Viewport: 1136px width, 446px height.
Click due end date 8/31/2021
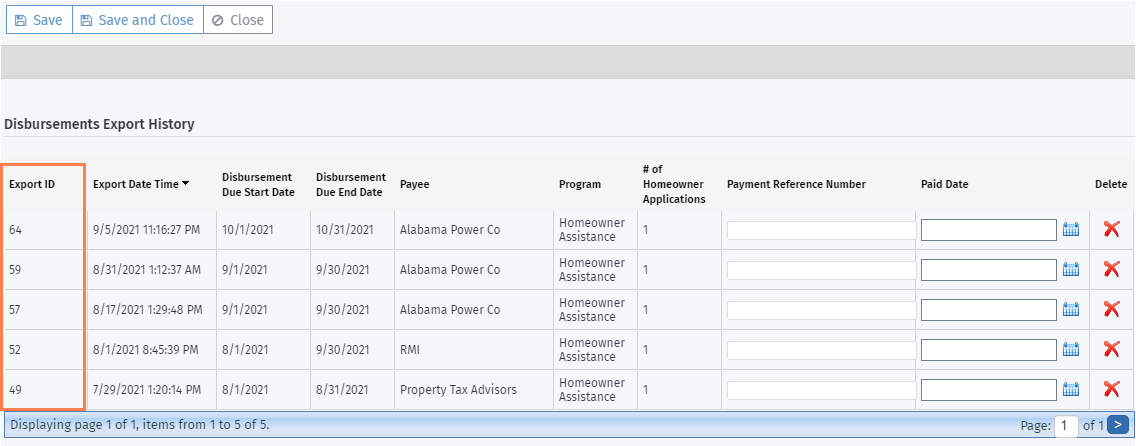tap(343, 389)
